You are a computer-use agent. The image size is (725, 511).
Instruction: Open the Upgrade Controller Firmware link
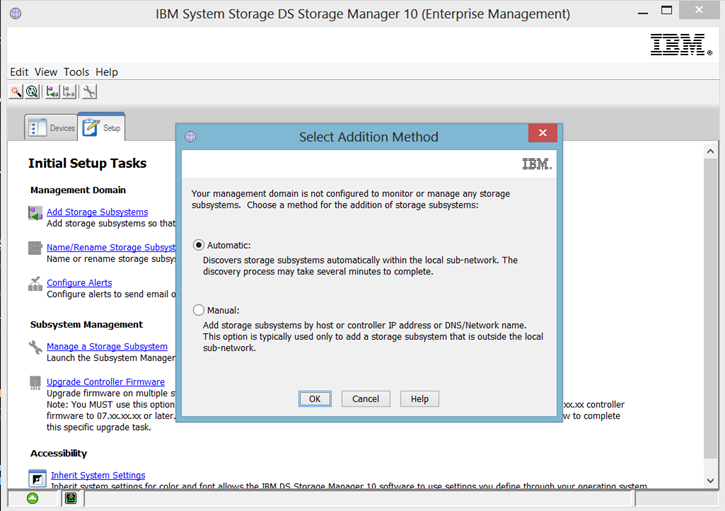[105, 382]
